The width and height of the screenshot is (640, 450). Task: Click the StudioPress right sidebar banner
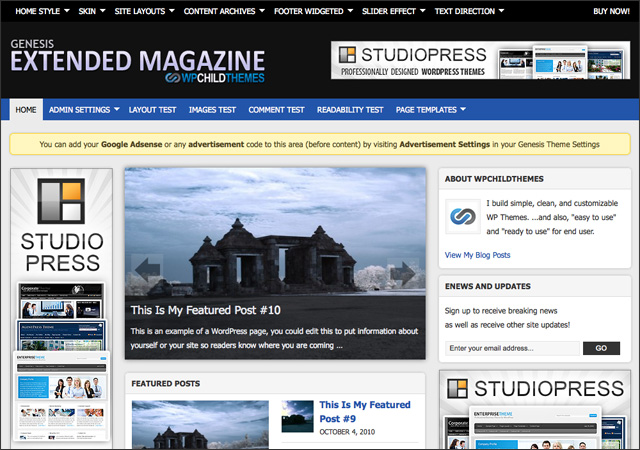click(x=535, y=410)
